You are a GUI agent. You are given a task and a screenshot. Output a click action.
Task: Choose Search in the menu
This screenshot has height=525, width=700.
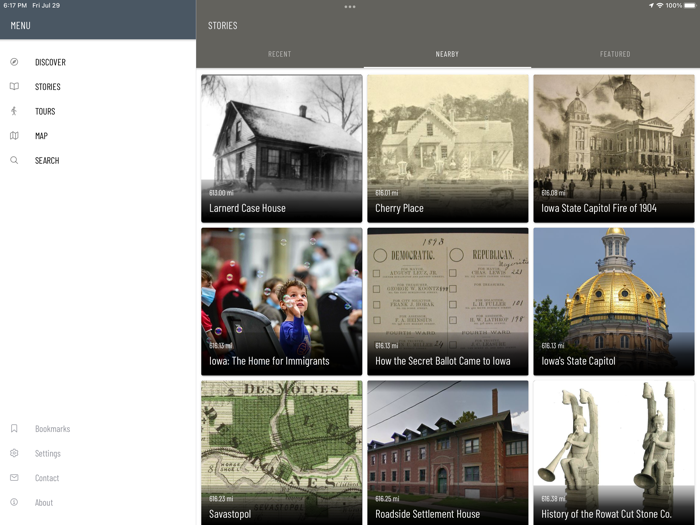[x=47, y=160]
